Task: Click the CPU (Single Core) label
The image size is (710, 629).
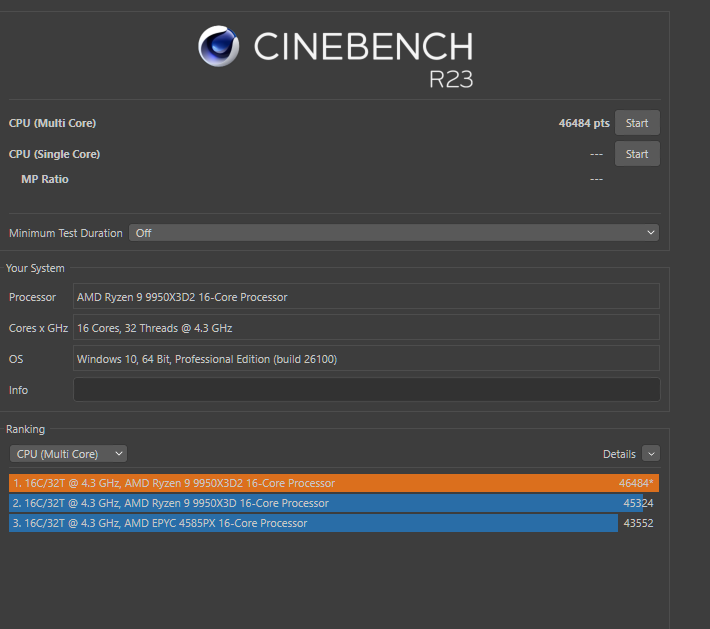Action: point(54,154)
